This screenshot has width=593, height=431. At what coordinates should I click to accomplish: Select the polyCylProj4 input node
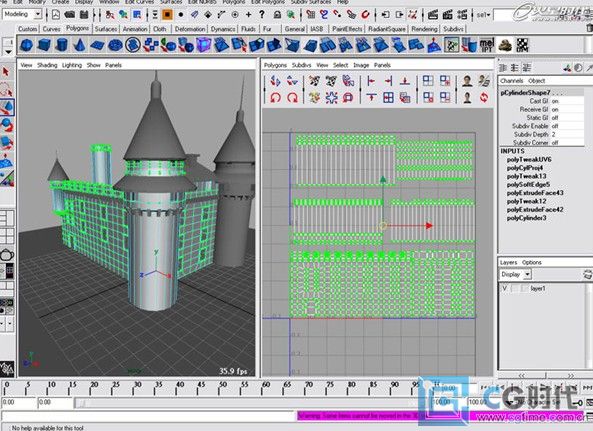click(525, 168)
